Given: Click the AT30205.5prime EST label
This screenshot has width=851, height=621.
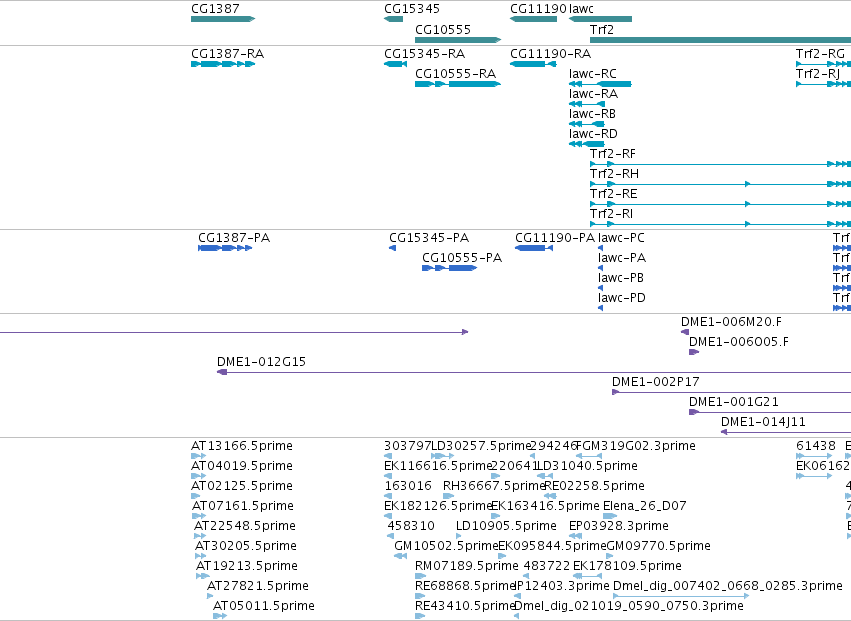Looking at the screenshot, I should [246, 547].
